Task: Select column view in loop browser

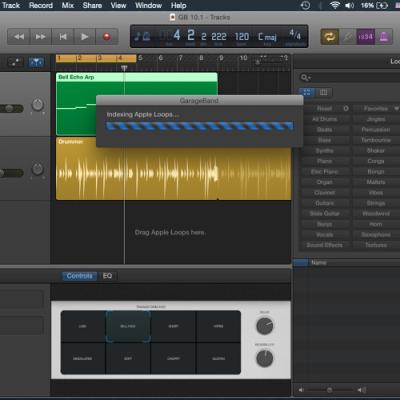Action: 323,92
